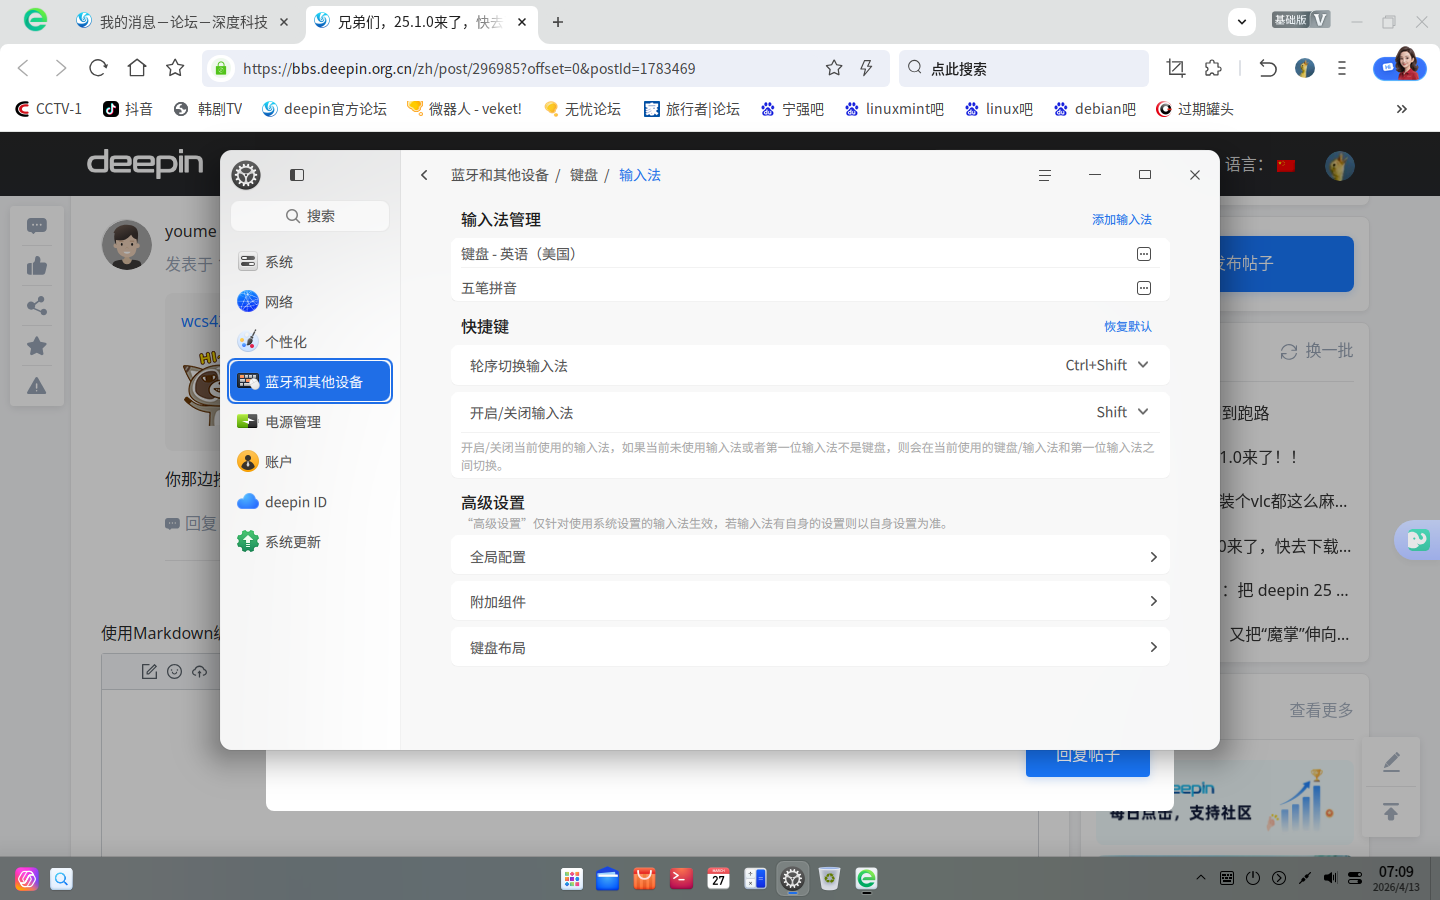Image resolution: width=1440 pixels, height=900 pixels.
Task: Show more bookmarks with the chevron
Action: pos(1402,109)
